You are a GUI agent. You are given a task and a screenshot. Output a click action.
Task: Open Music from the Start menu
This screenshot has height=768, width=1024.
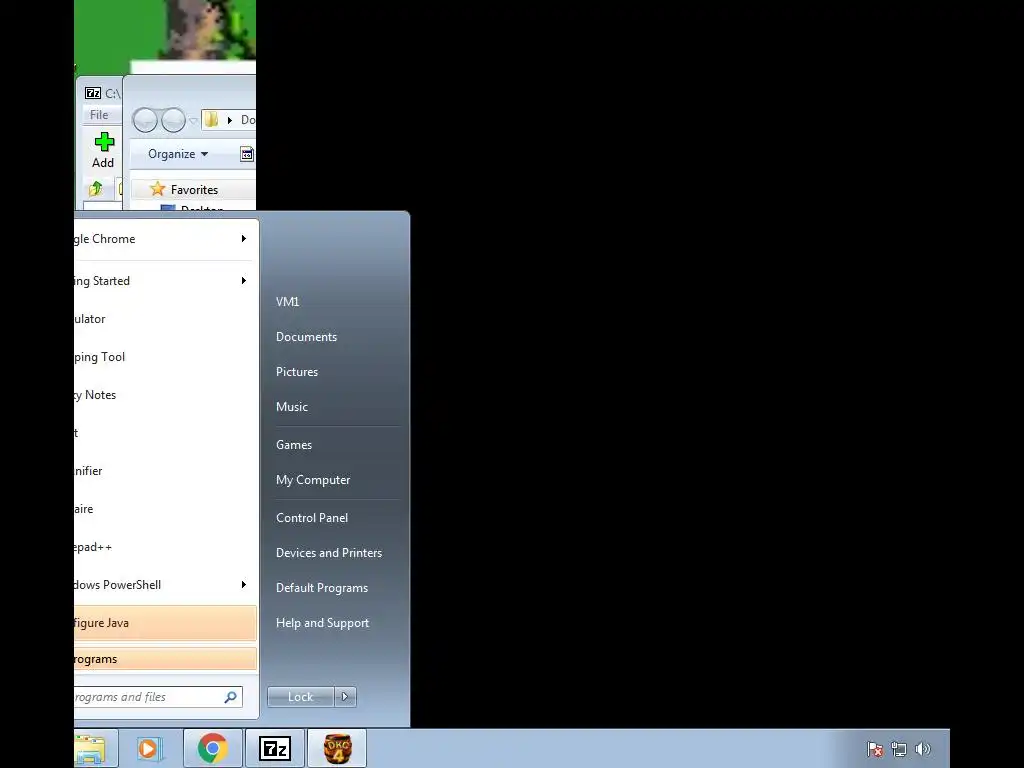[x=292, y=407]
